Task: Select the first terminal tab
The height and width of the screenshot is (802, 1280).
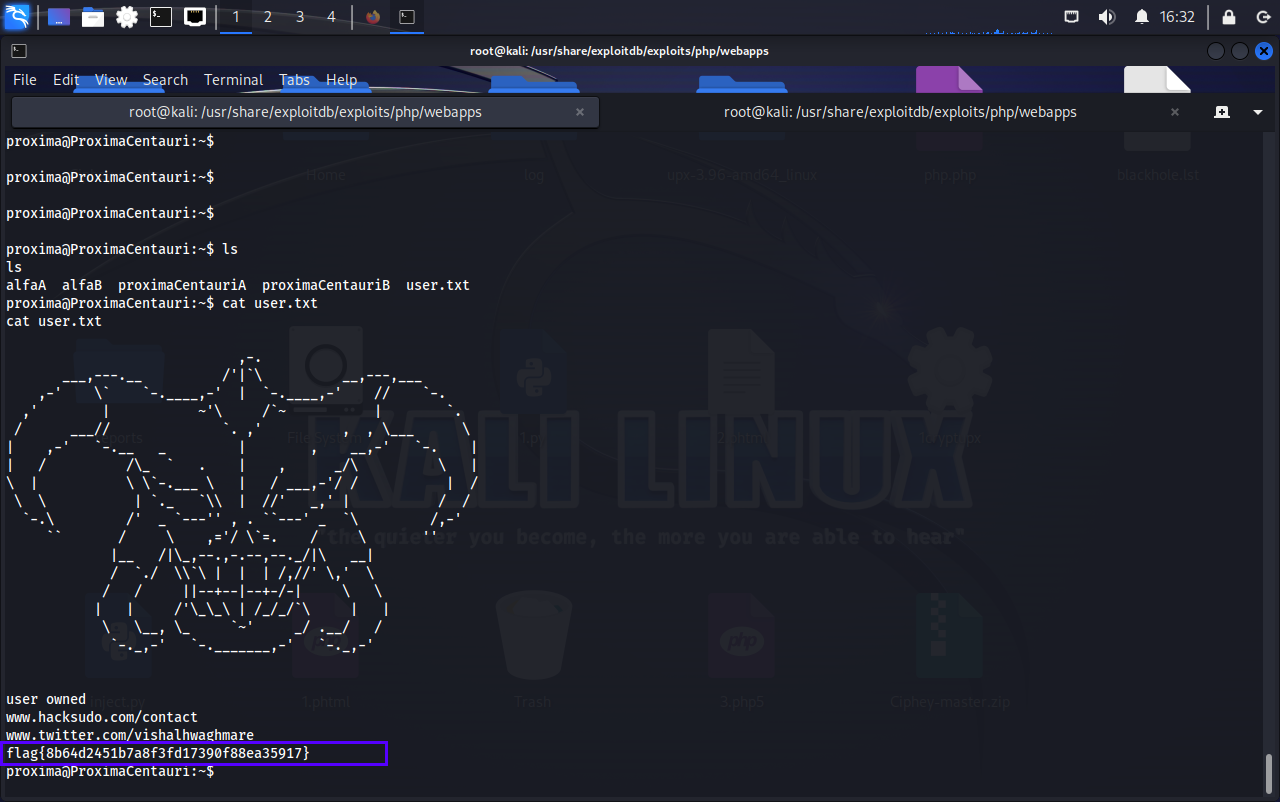Action: pyautogui.click(x=305, y=112)
